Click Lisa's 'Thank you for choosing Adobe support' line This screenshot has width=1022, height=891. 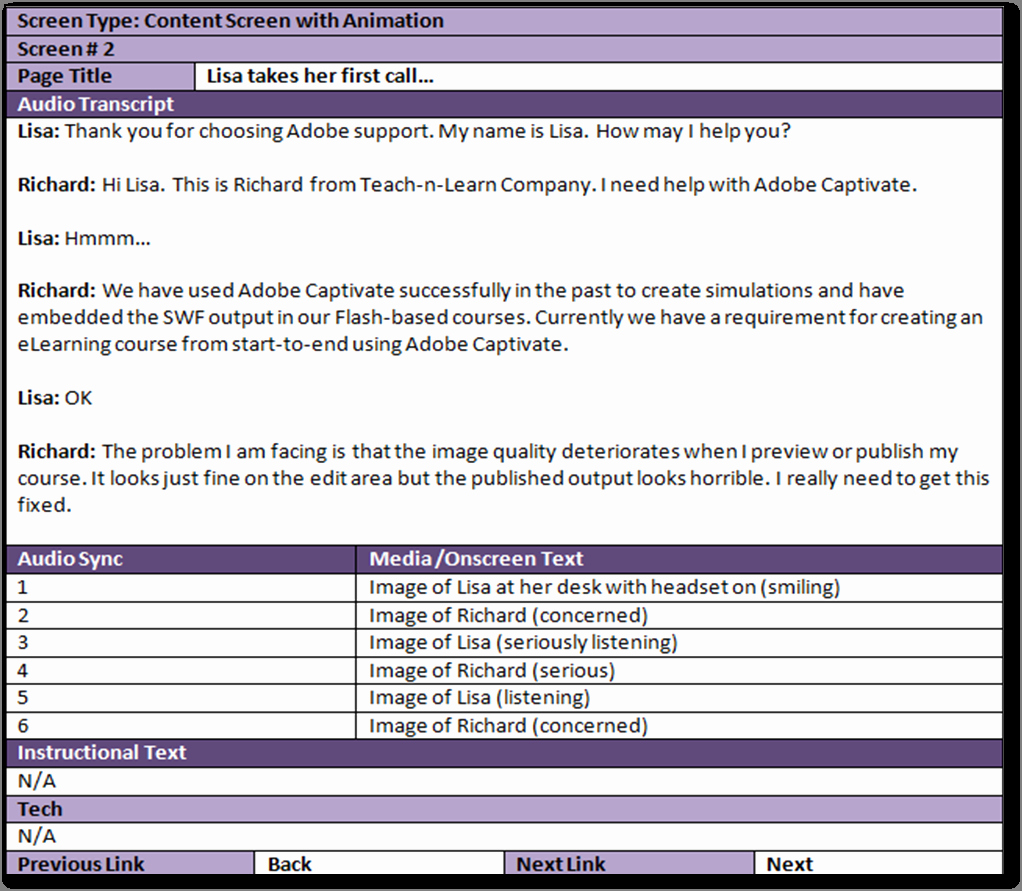coord(403,132)
